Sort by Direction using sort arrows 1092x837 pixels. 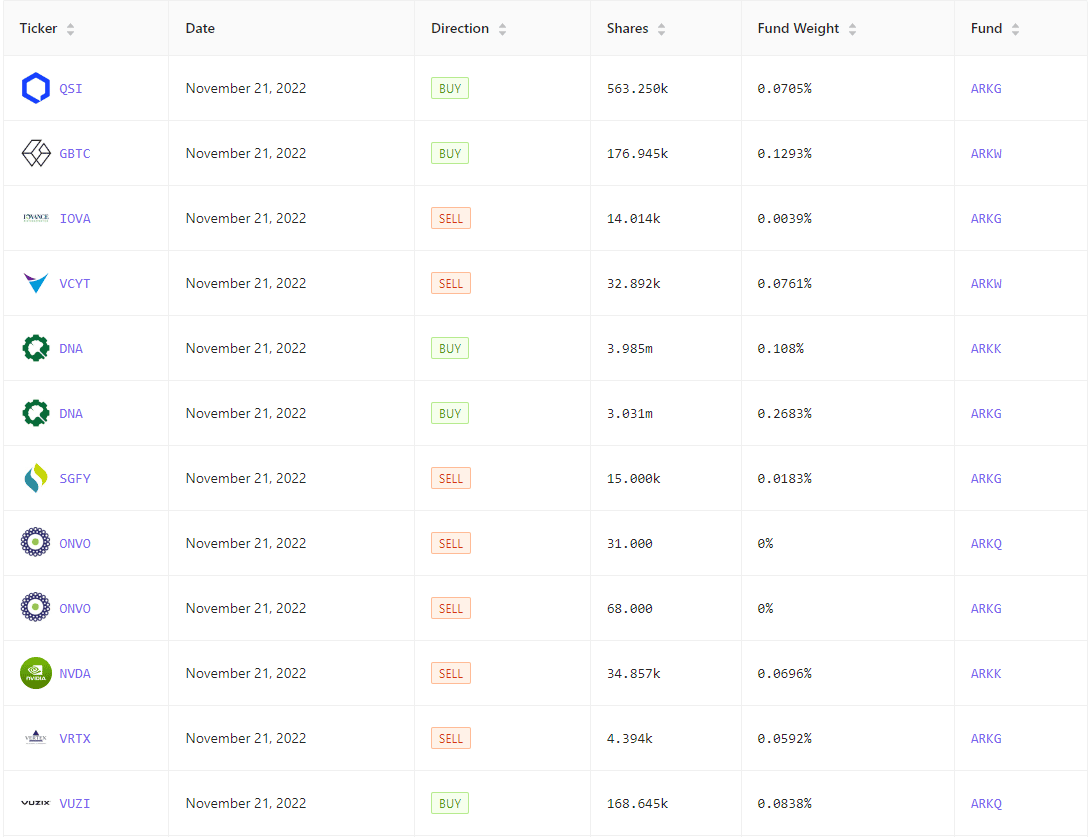[x=502, y=29]
